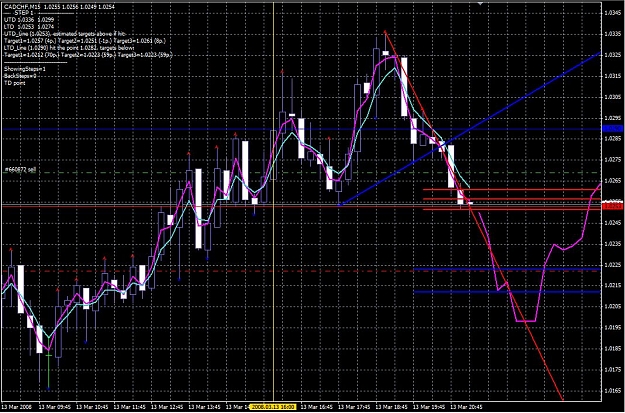Click the 'STEP 1' indicator heading

point(26,13)
